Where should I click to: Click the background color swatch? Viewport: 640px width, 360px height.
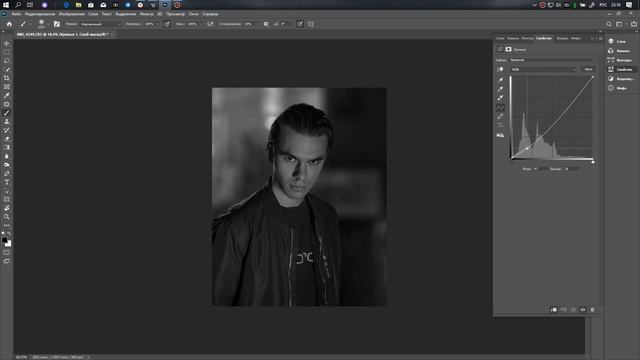coord(9,244)
